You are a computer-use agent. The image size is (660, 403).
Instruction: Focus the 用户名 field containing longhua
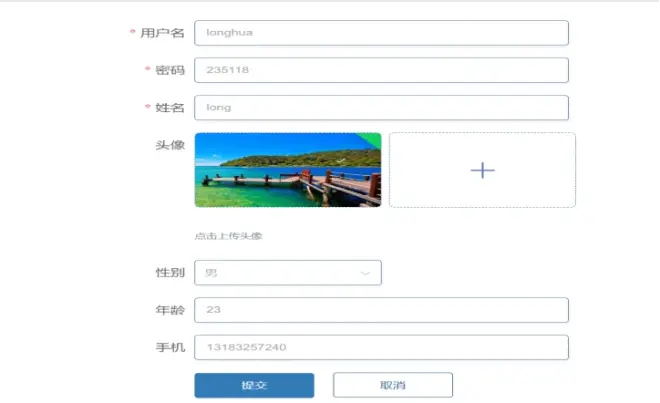click(x=381, y=33)
